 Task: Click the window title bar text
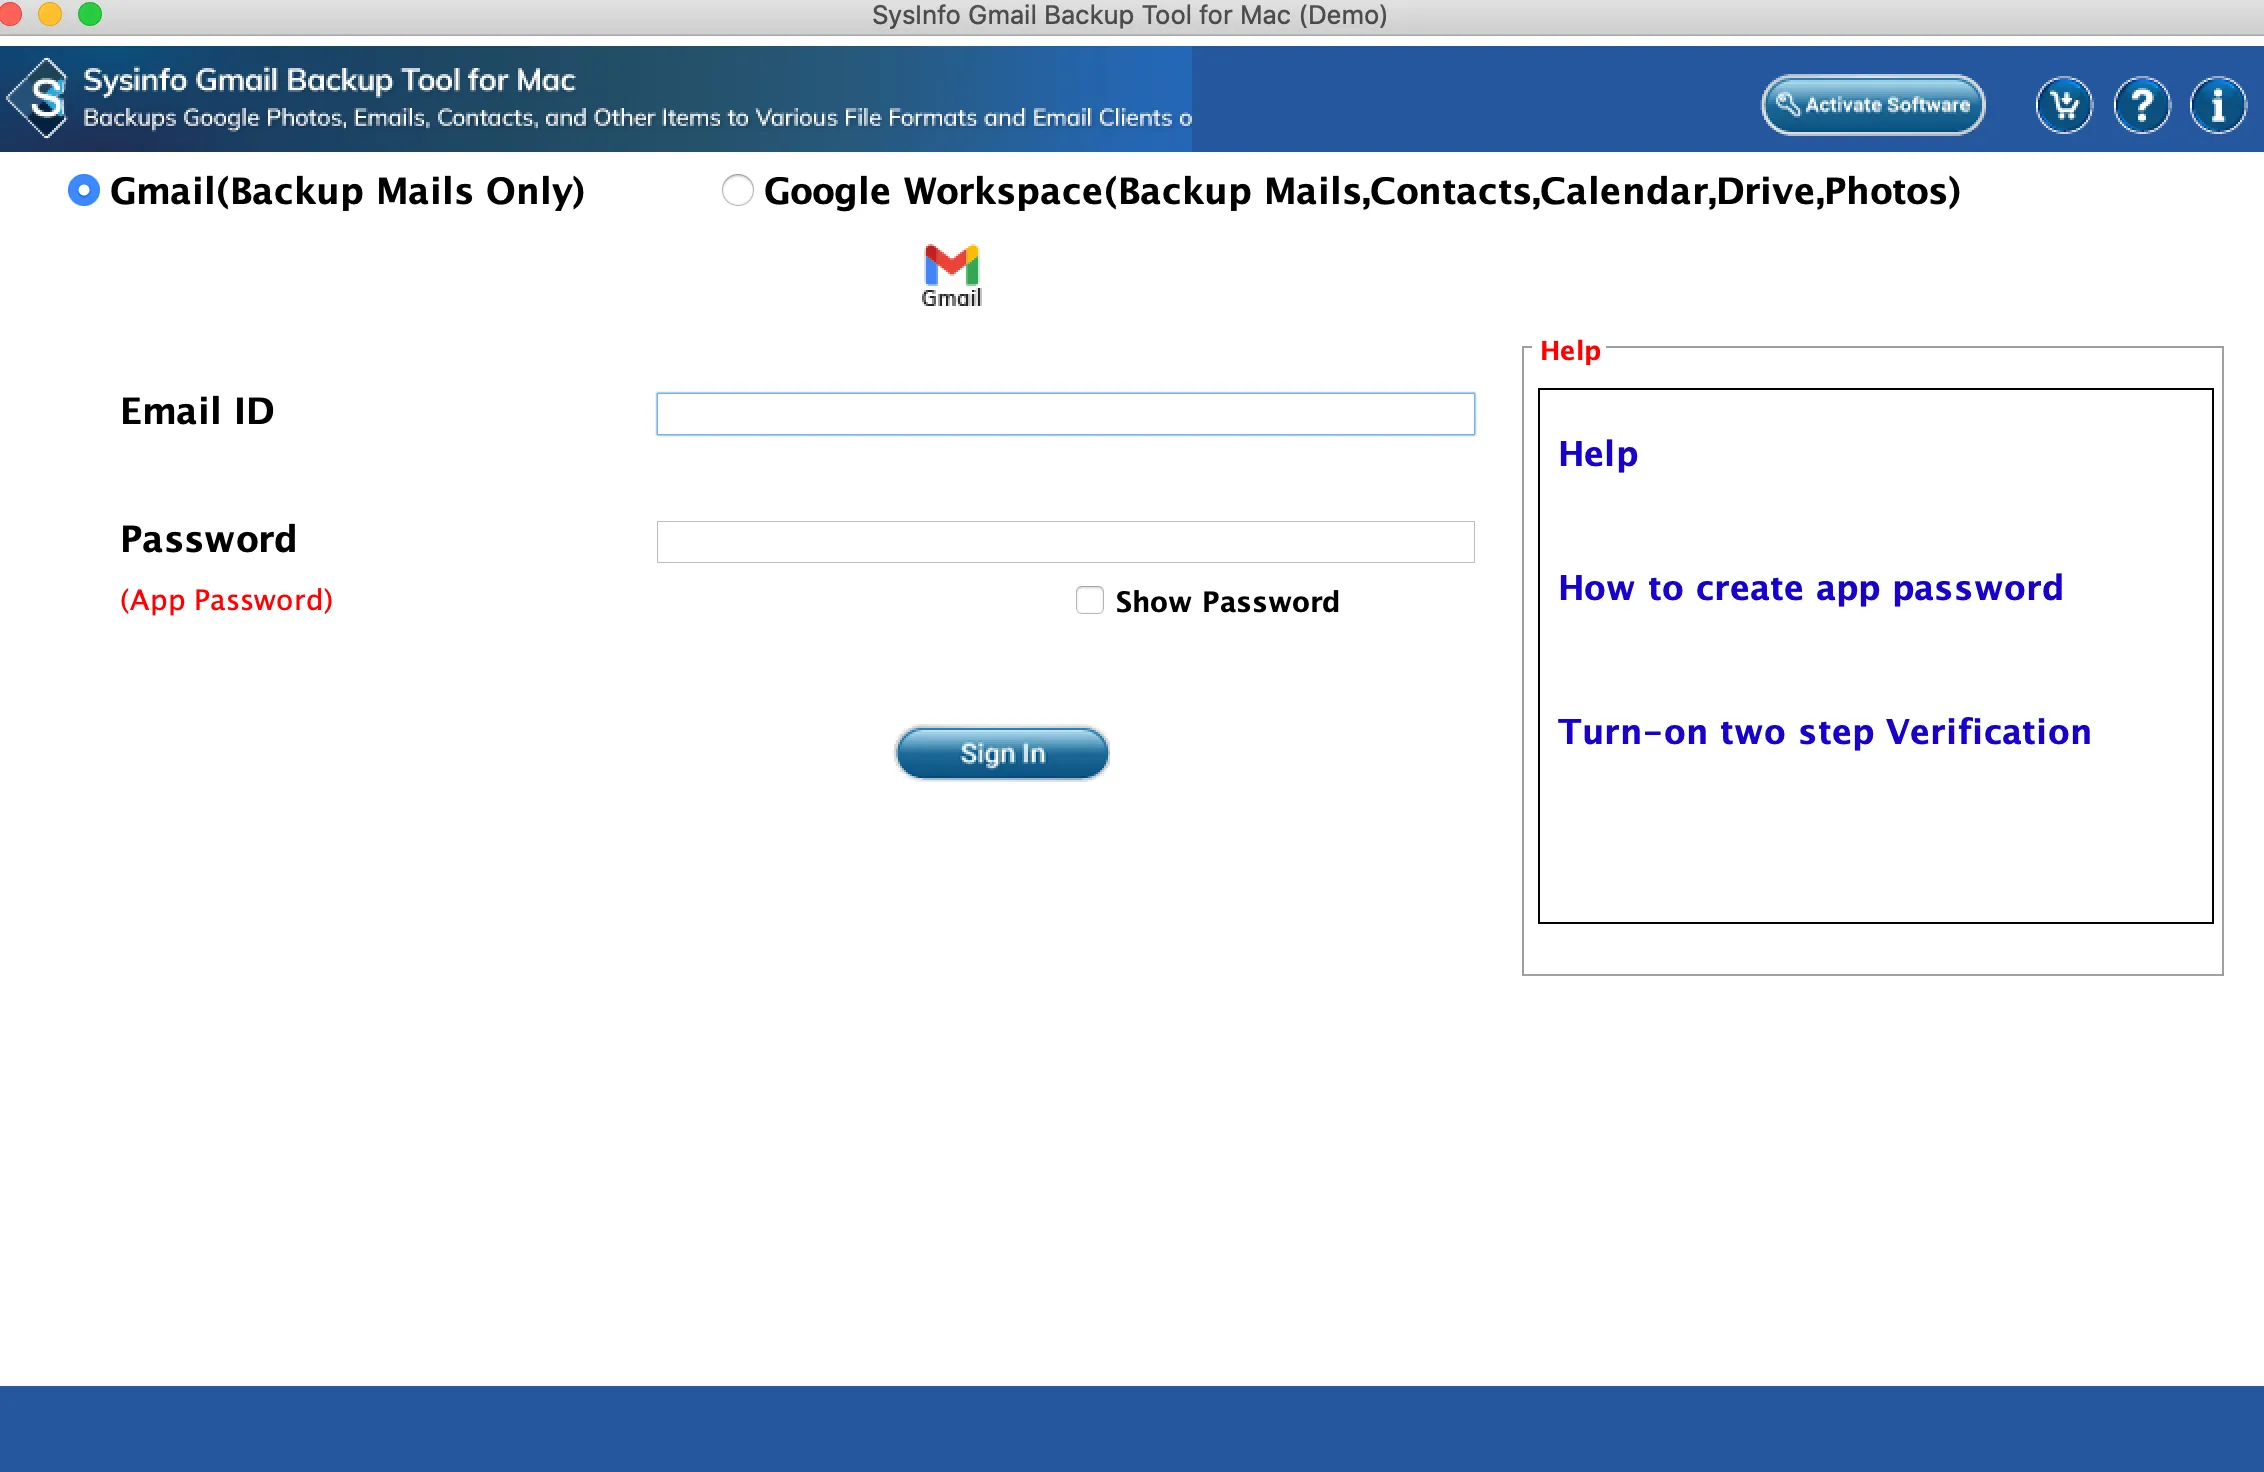tap(1129, 15)
